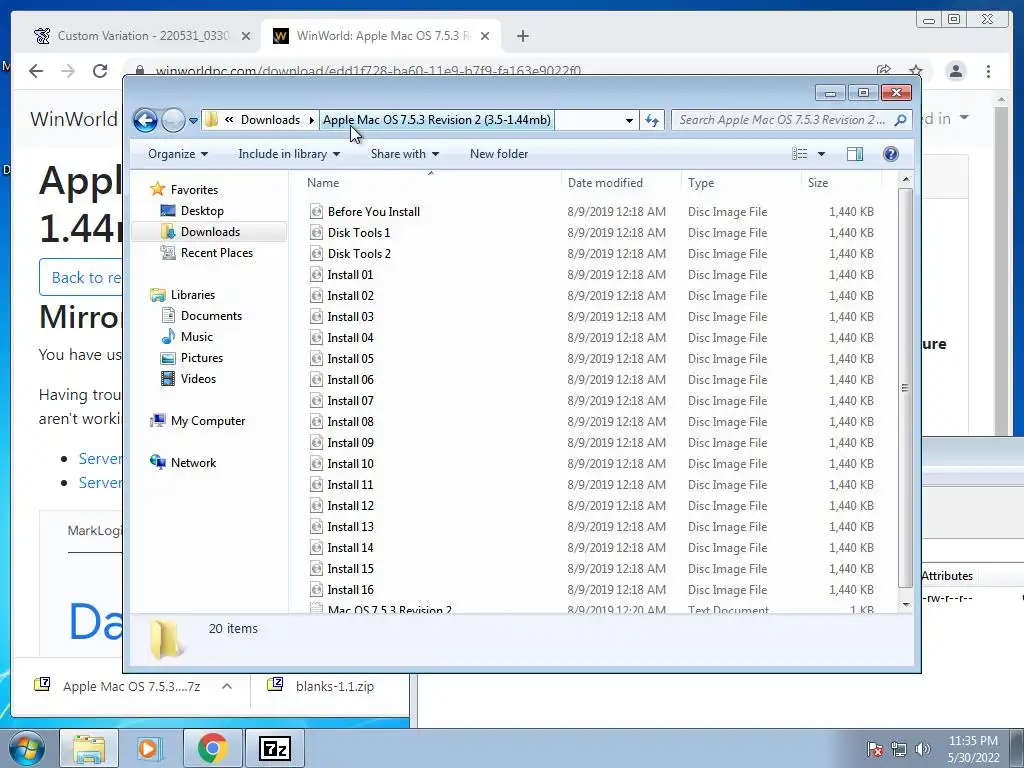Screen dimensions: 1024x768
Task: Click the Install 01 disc image icon
Action: 316,274
